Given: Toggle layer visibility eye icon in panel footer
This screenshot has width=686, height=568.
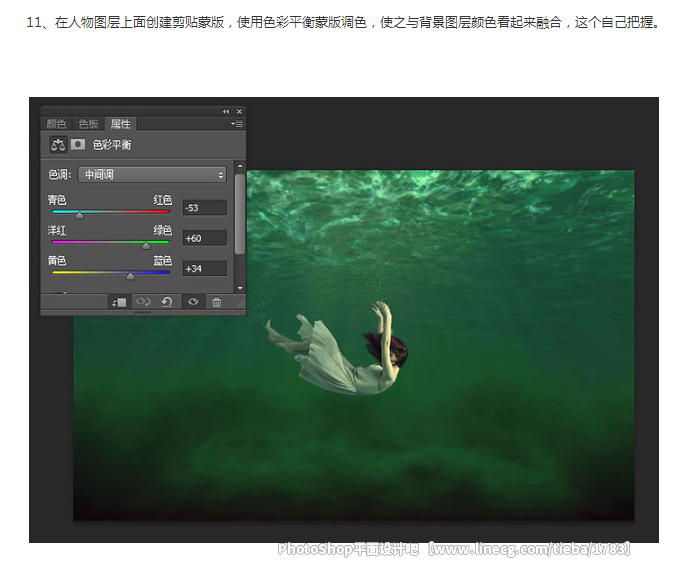Looking at the screenshot, I should click(193, 302).
